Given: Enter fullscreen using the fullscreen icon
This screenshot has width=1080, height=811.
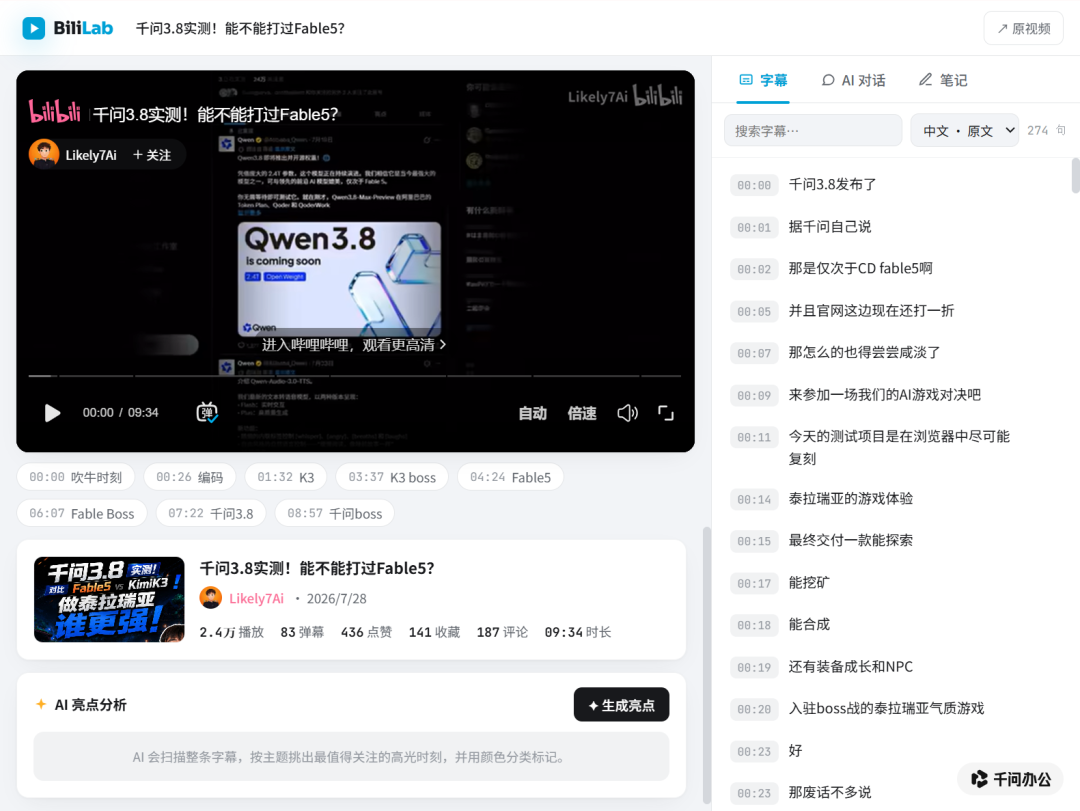Looking at the screenshot, I should tap(665, 413).
